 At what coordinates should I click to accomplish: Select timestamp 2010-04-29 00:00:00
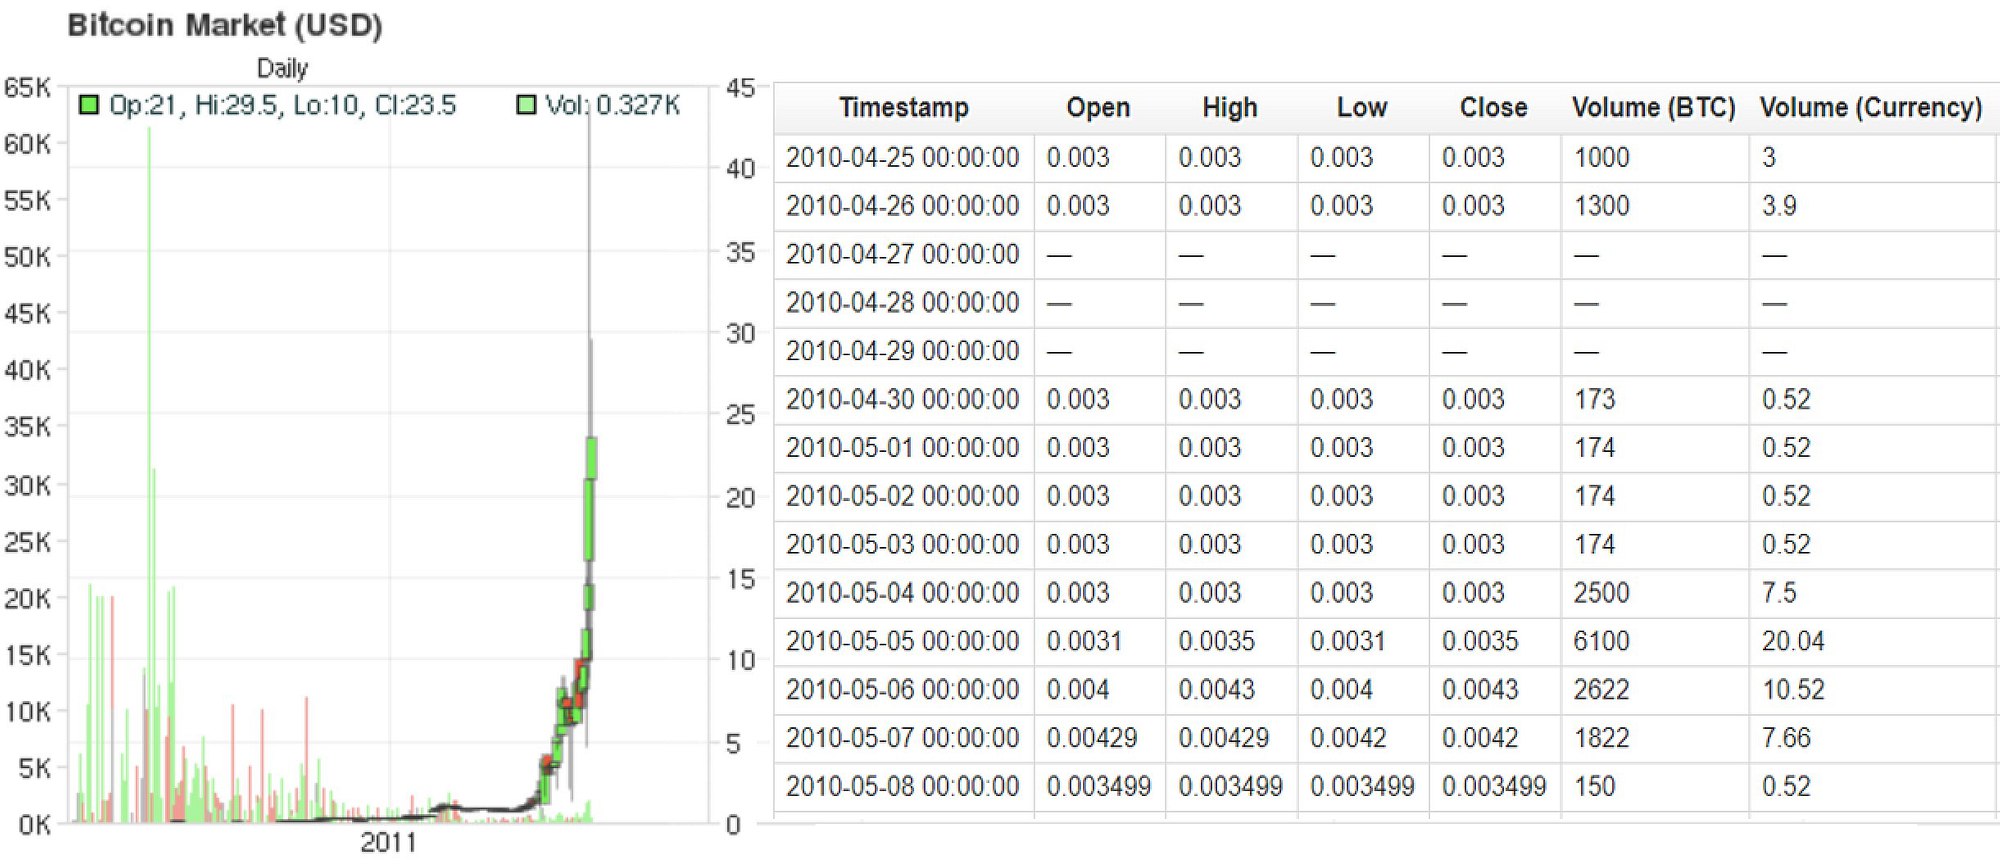click(x=903, y=352)
